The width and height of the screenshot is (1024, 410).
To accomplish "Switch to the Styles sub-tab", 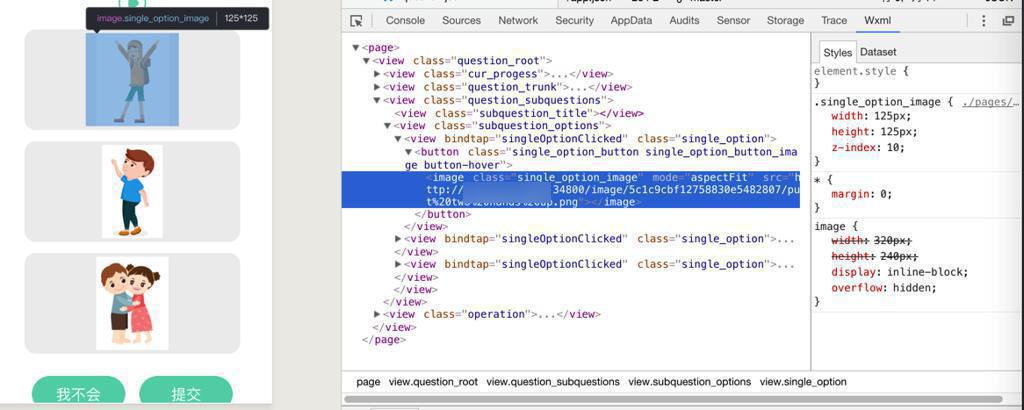I will tap(837, 53).
